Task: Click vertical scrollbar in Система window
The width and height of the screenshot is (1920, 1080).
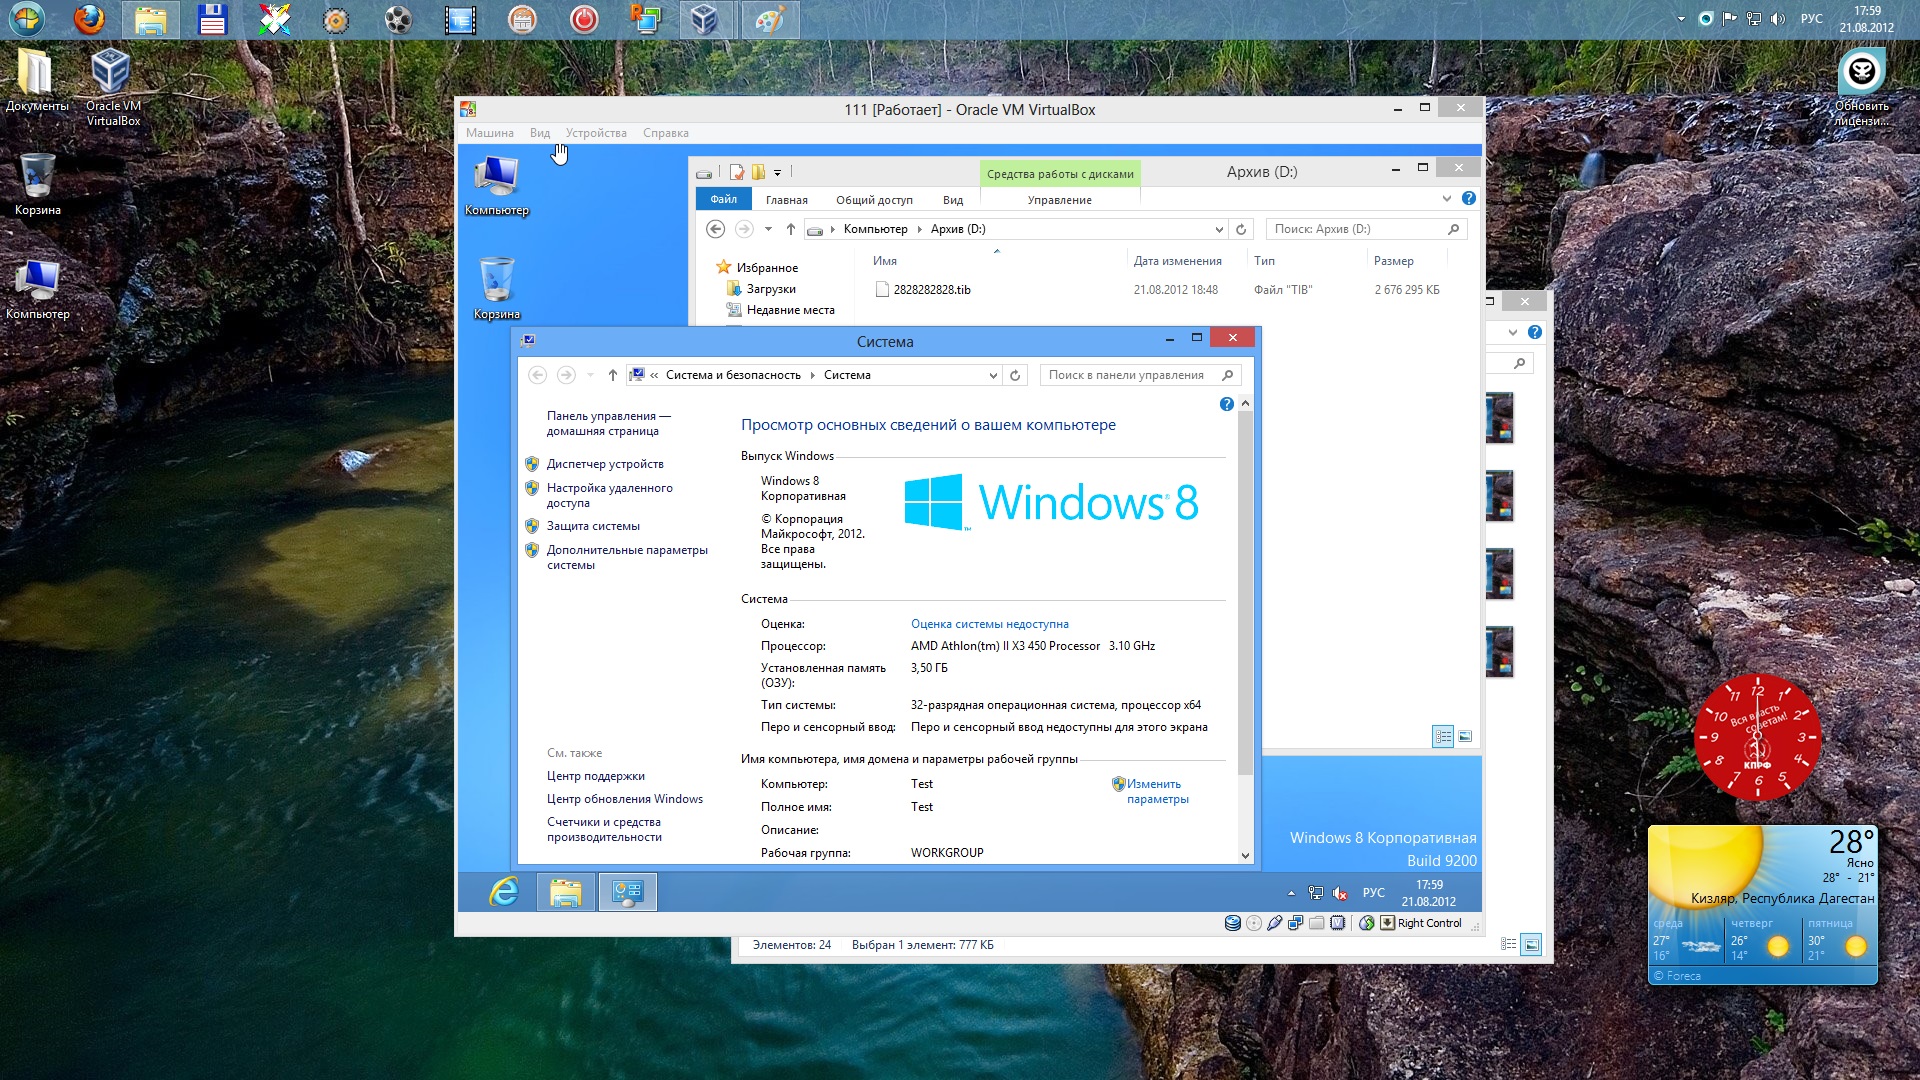Action: [x=1245, y=592]
